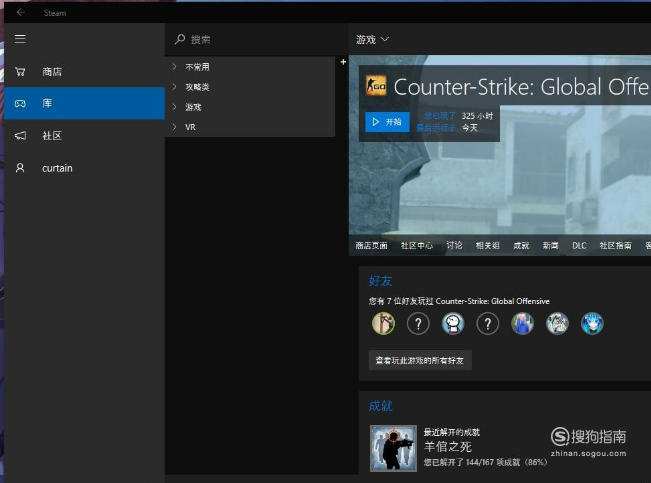Expand the 攻略类 category
Image resolution: width=651 pixels, height=483 pixels.
(250, 87)
